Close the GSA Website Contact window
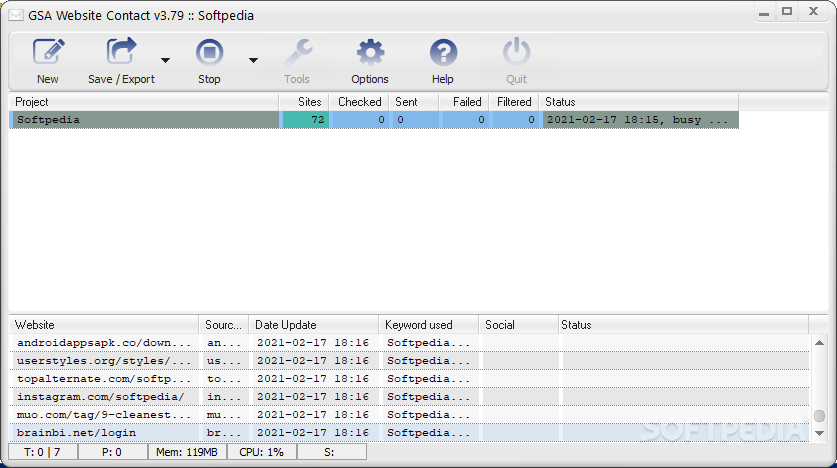 [x=813, y=12]
